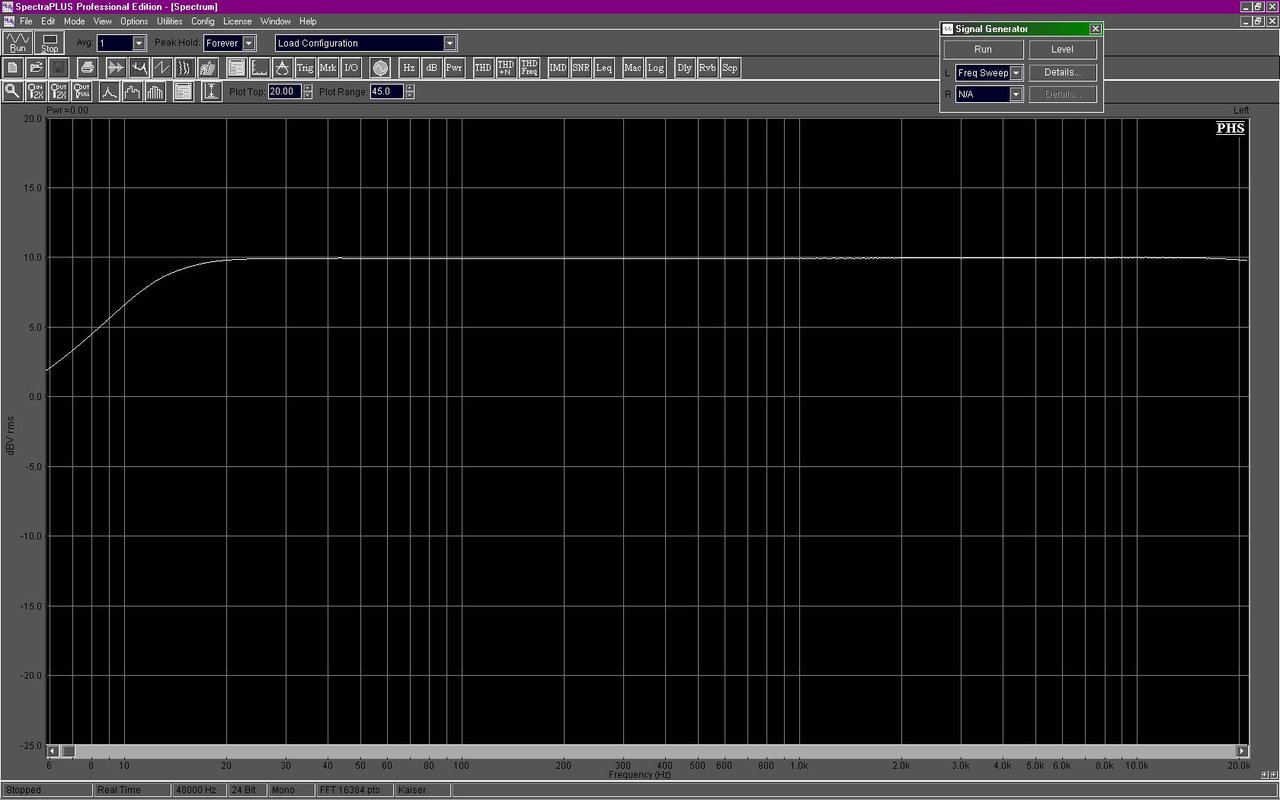The height and width of the screenshot is (800, 1280).
Task: Click the Trig trigger button
Action: [305, 68]
